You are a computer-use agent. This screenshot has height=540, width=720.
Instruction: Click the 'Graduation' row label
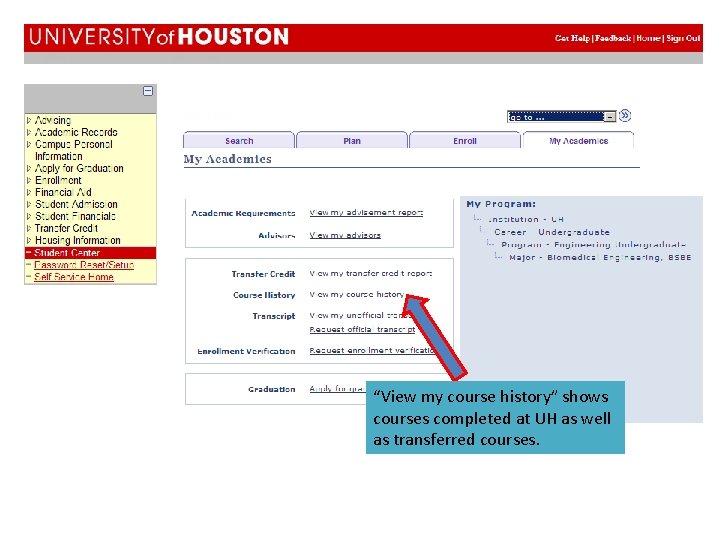click(271, 389)
